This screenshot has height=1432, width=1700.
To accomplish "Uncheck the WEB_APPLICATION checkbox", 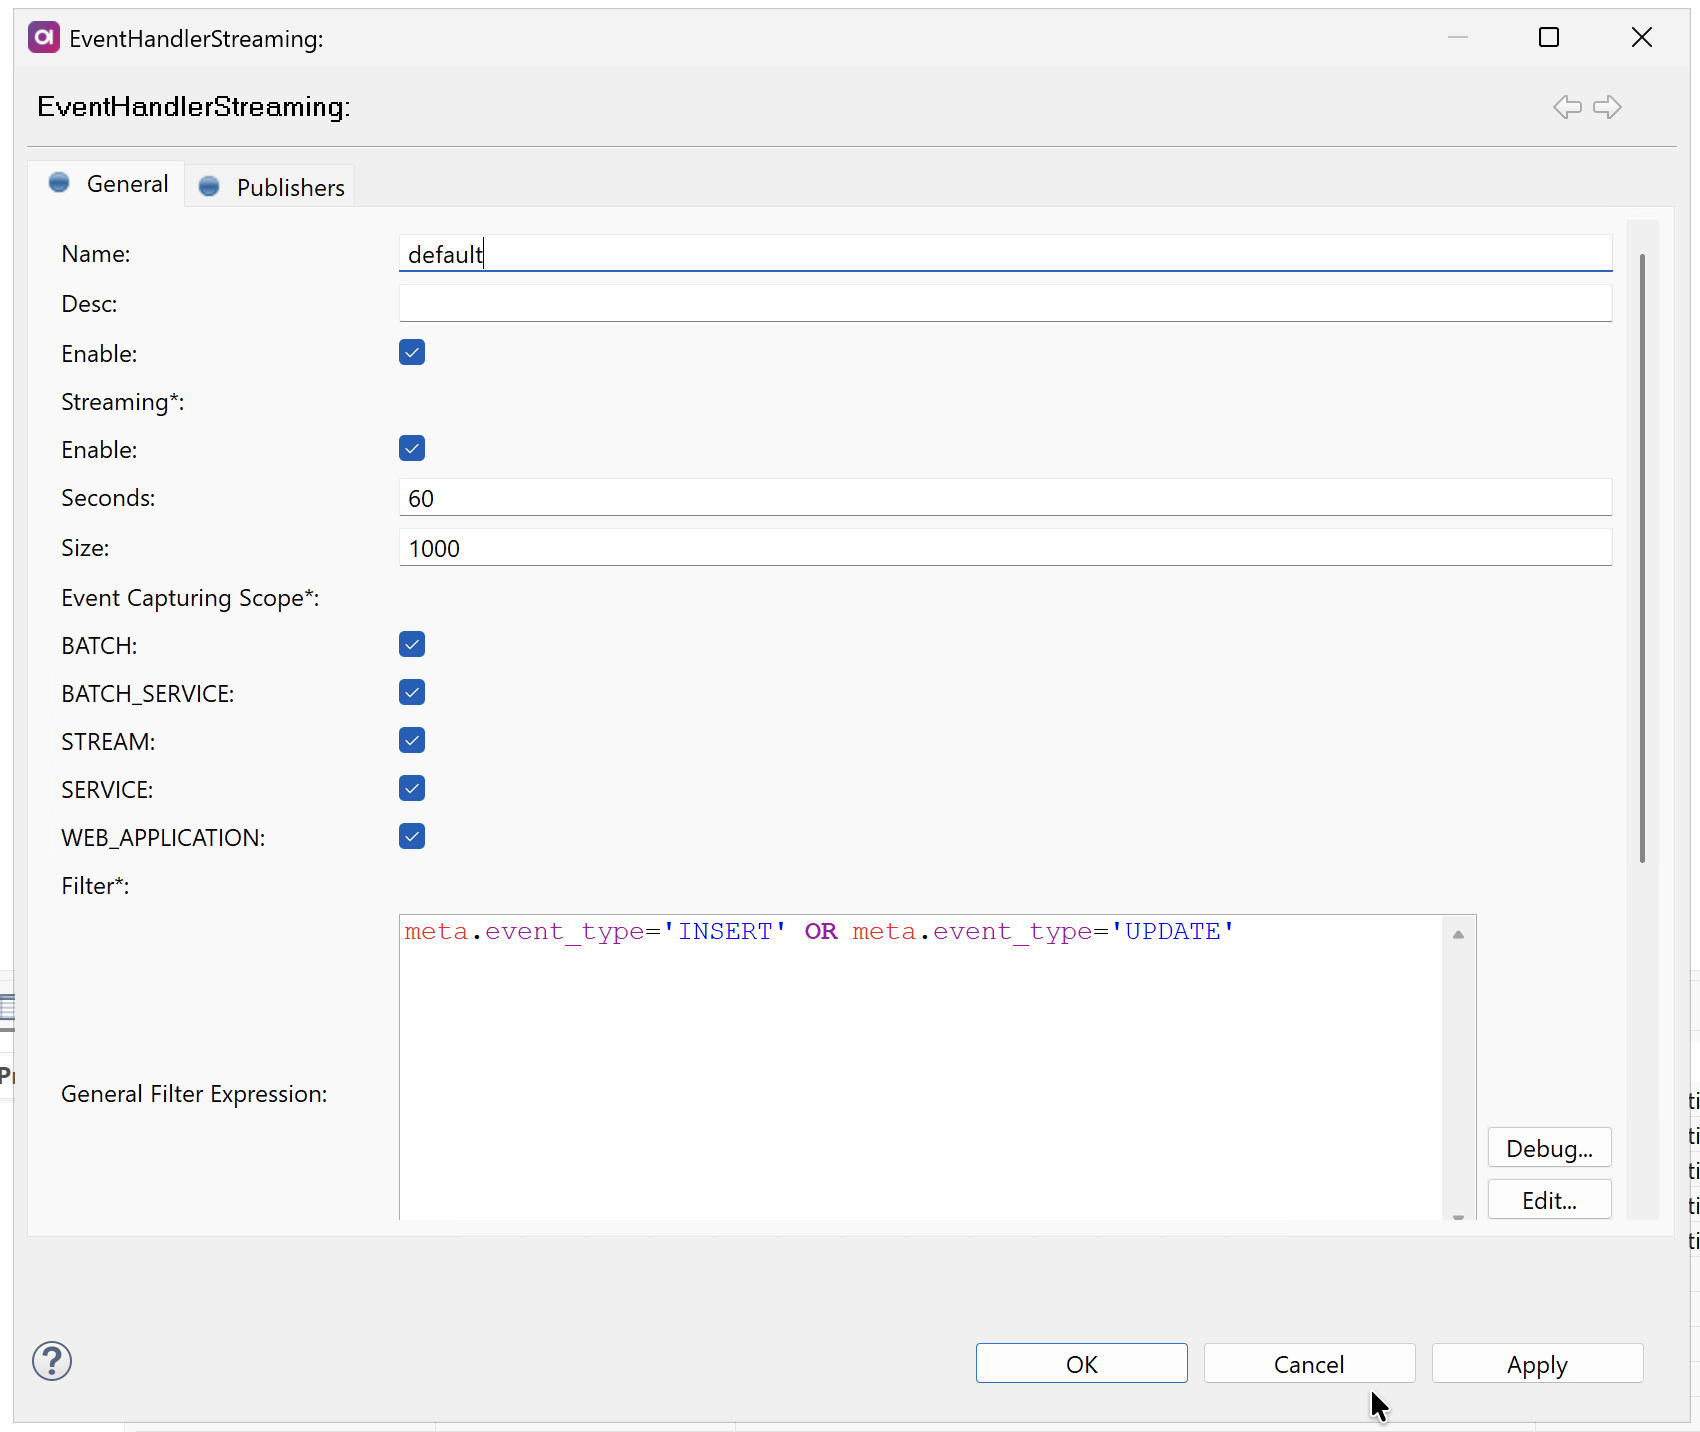I will tap(412, 836).
